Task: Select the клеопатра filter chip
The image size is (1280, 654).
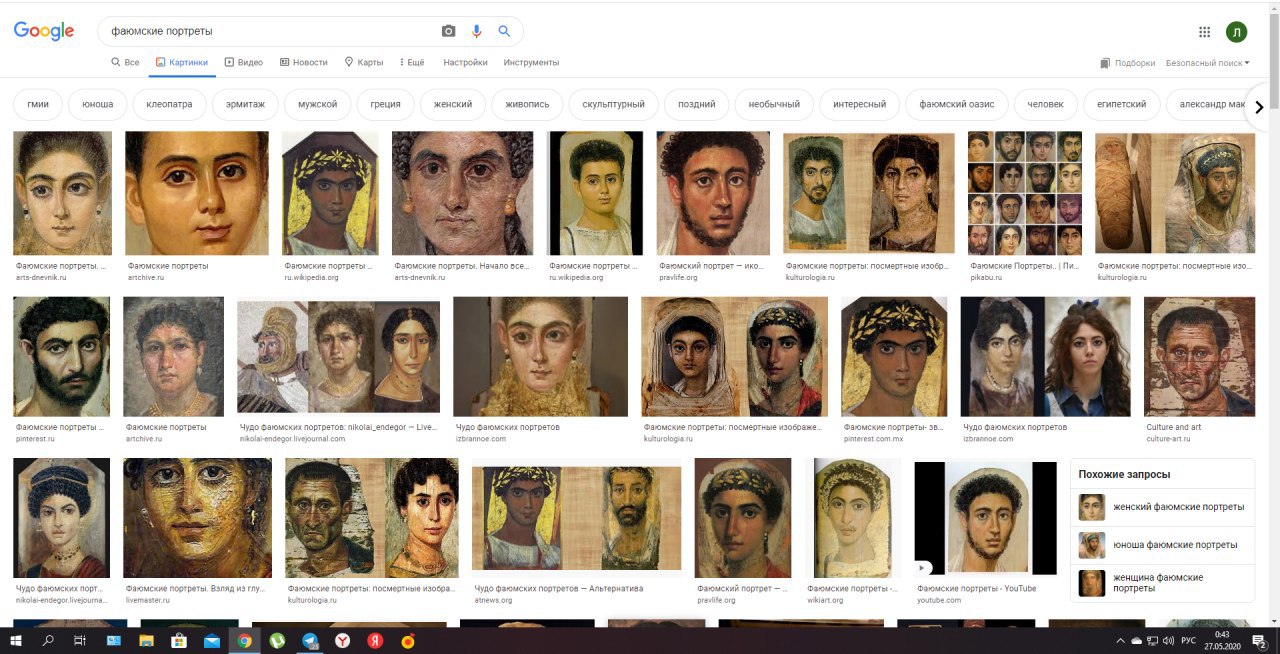Action: coord(169,104)
